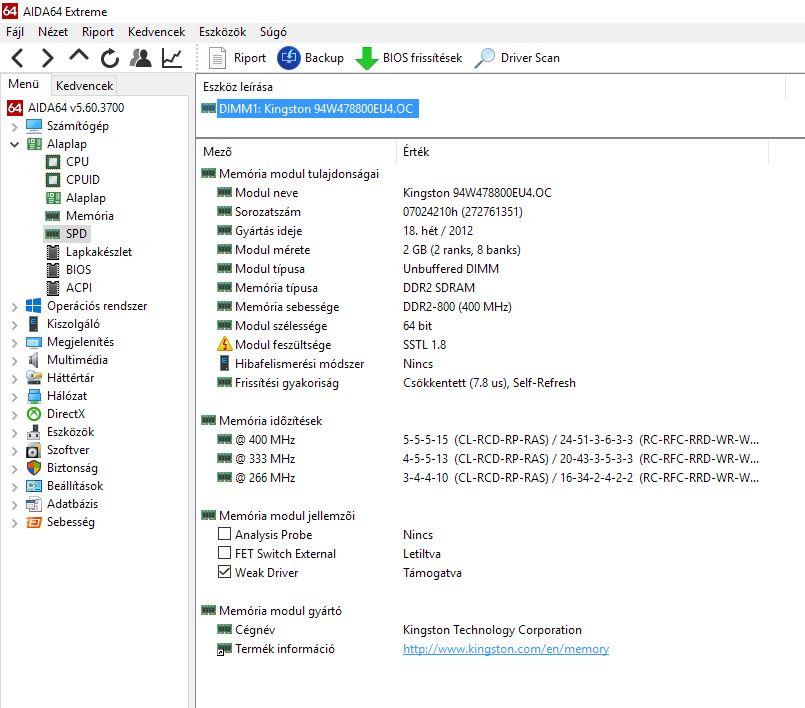Click the Adatbázis tree item icon

33,504
